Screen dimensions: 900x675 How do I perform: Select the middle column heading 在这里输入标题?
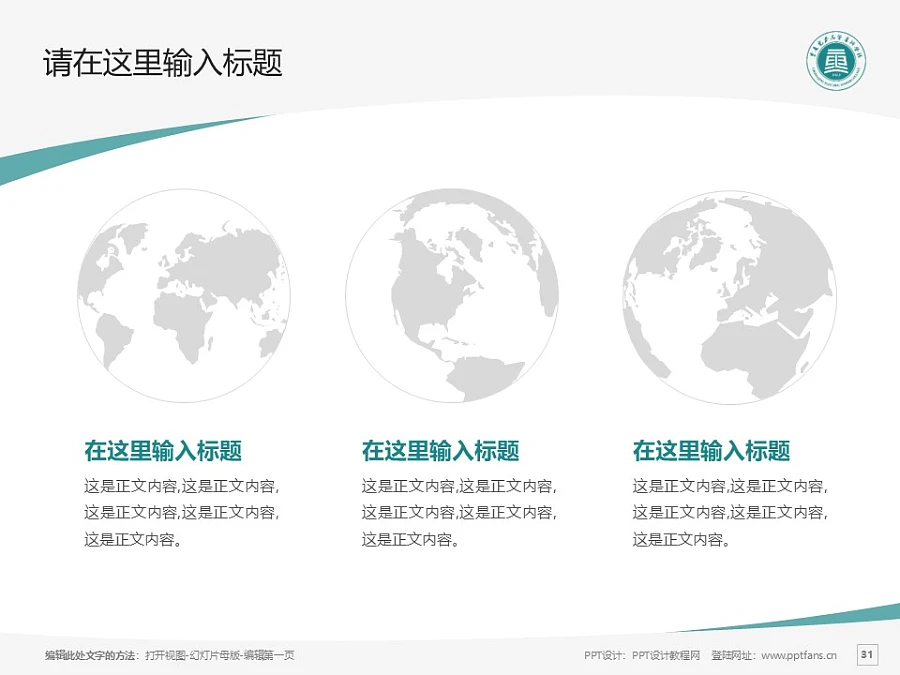[440, 451]
